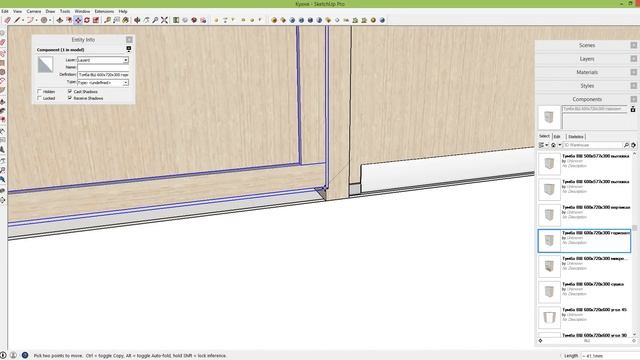Screen dimensions: 640x360
Task: Close the Entity Info panel
Action: 129,40
